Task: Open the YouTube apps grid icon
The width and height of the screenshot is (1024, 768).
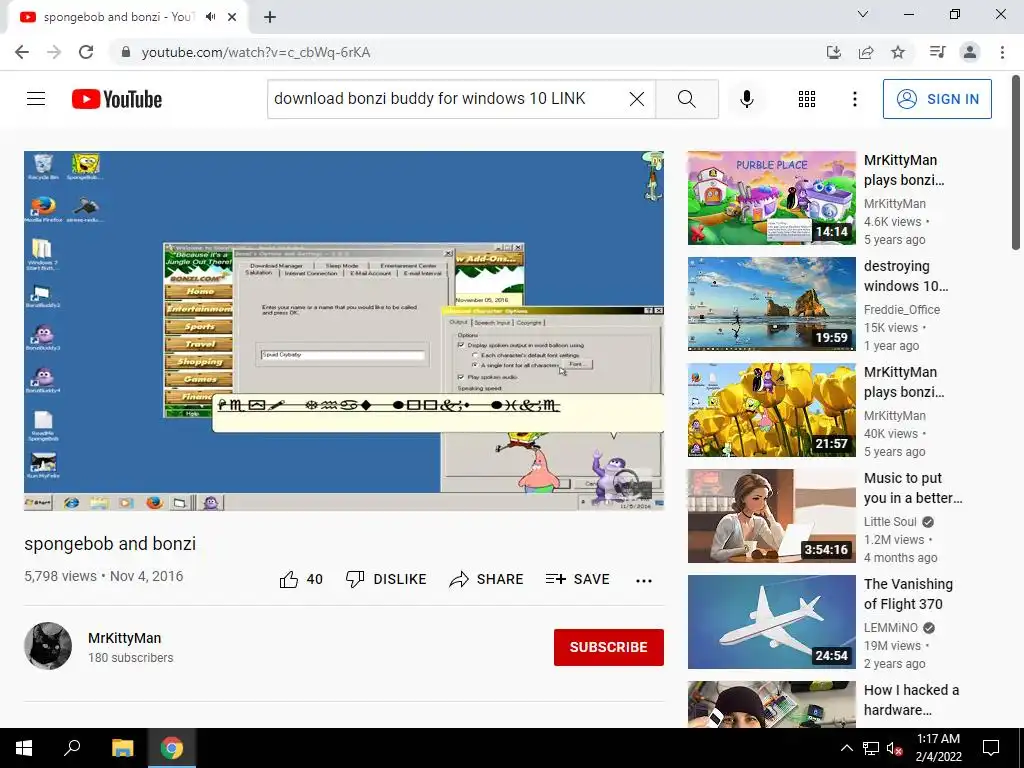Action: [807, 99]
